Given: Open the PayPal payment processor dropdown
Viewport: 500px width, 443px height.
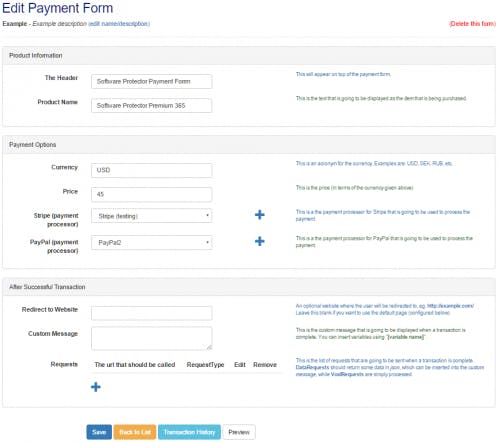Looking at the screenshot, I should [x=152, y=242].
